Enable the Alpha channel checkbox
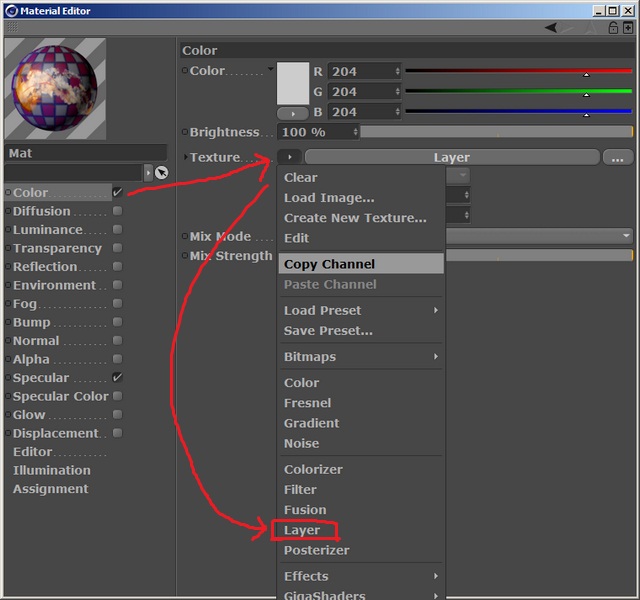Screen dimensions: 640x600 point(118,359)
